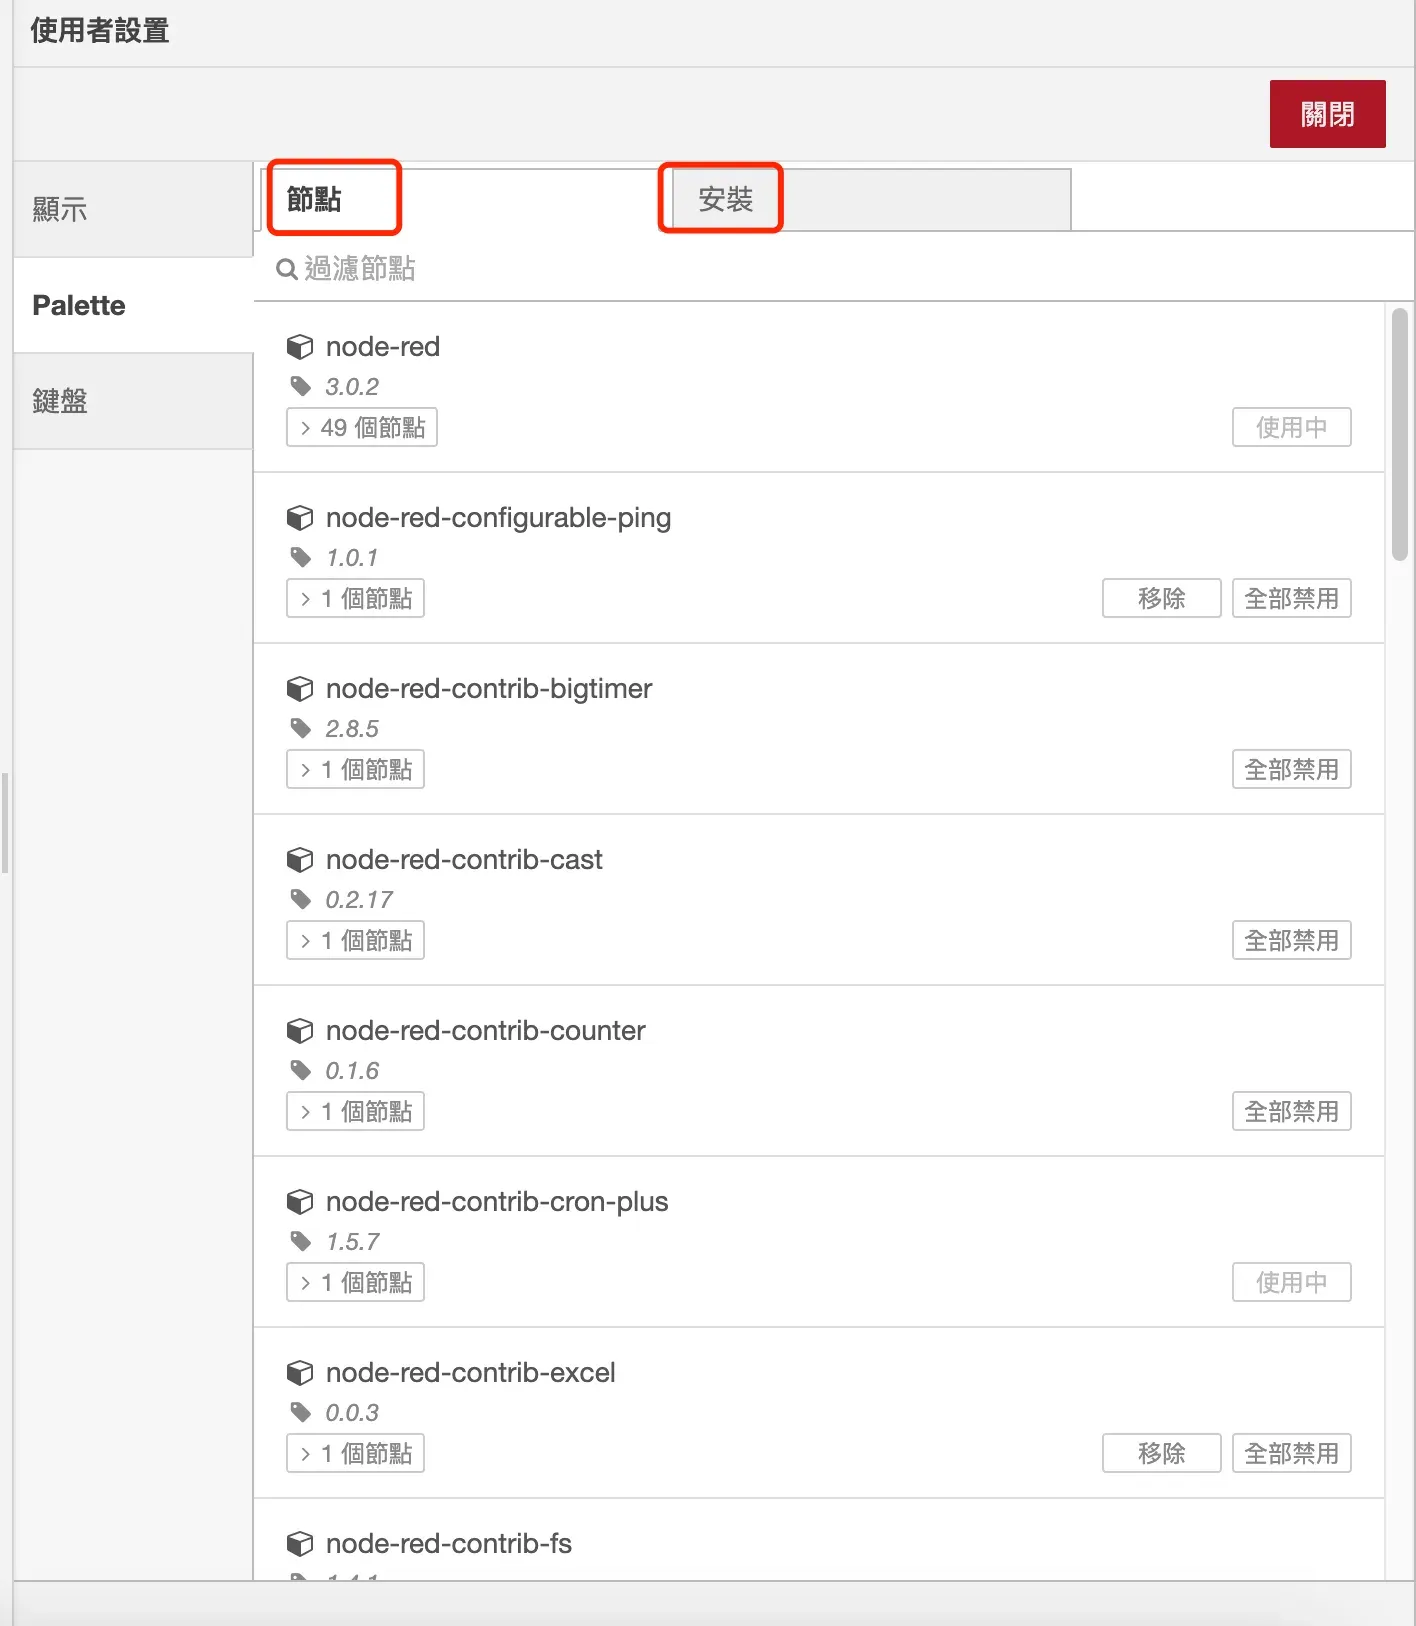The height and width of the screenshot is (1626, 1416).
Task: Click the version tag icon beside 3.0.2
Action: [300, 386]
